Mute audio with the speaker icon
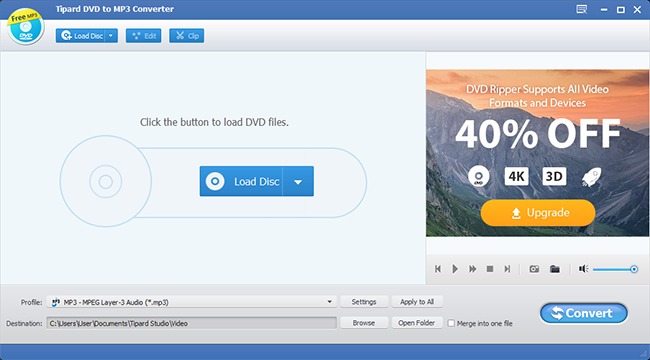This screenshot has height=360, width=650. [584, 269]
